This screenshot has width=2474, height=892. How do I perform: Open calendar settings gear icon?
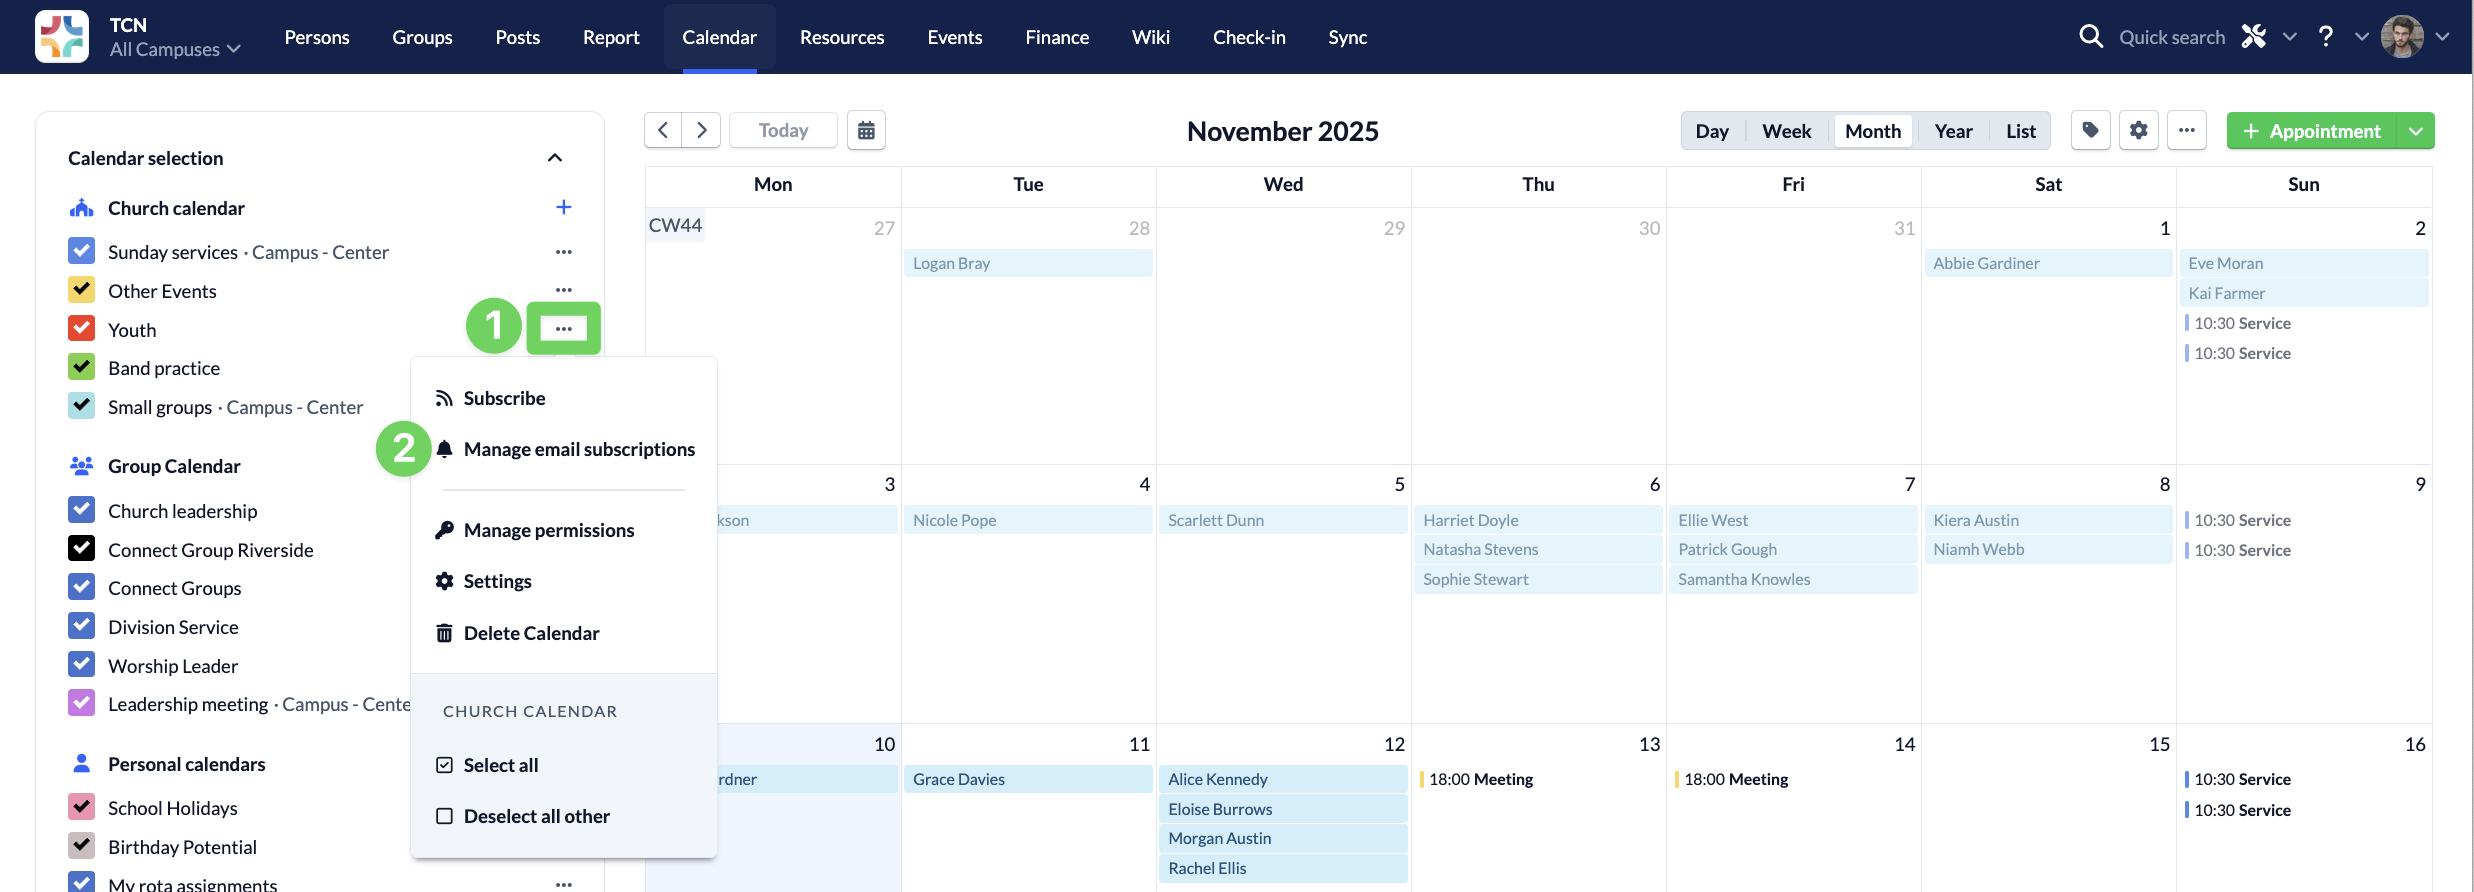click(x=2138, y=131)
